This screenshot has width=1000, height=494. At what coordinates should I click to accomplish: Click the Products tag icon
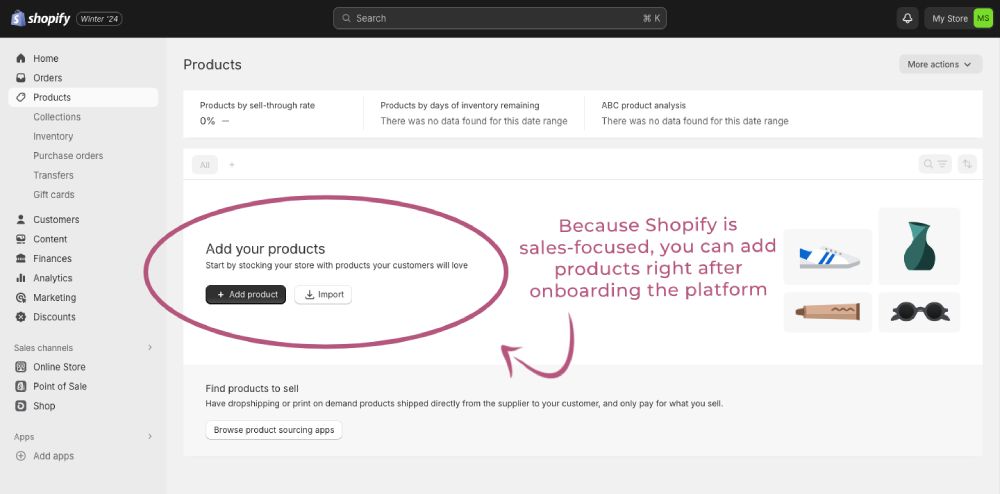point(21,98)
